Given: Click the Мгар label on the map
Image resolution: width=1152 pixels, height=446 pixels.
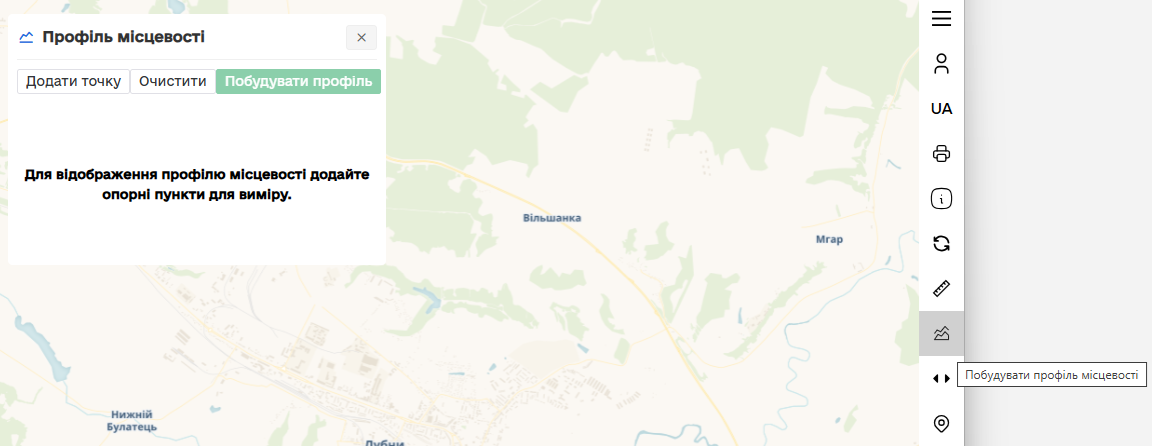Looking at the screenshot, I should click(x=829, y=240).
